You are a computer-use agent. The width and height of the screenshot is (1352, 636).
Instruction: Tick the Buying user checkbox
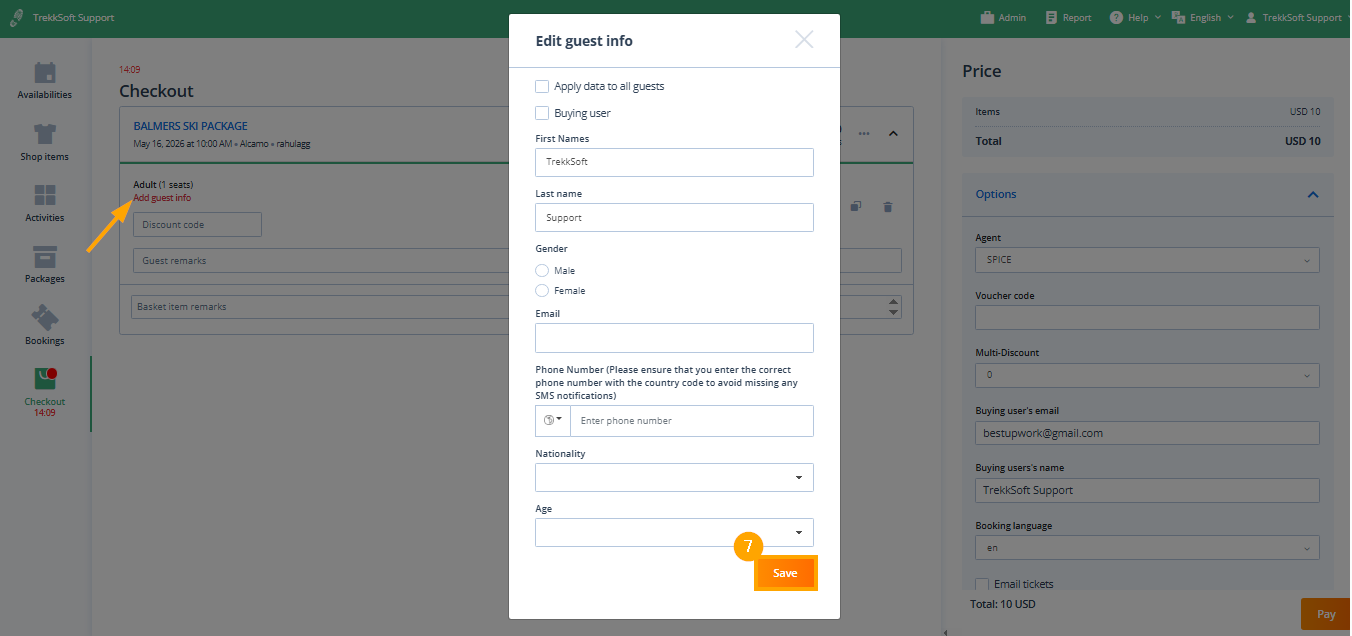coord(542,113)
